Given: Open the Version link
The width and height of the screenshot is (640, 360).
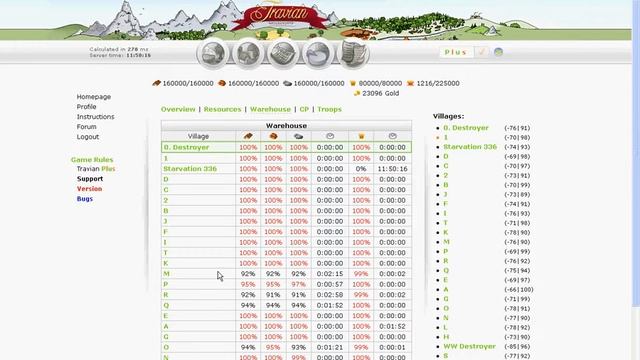Looking at the screenshot, I should coord(89,189).
